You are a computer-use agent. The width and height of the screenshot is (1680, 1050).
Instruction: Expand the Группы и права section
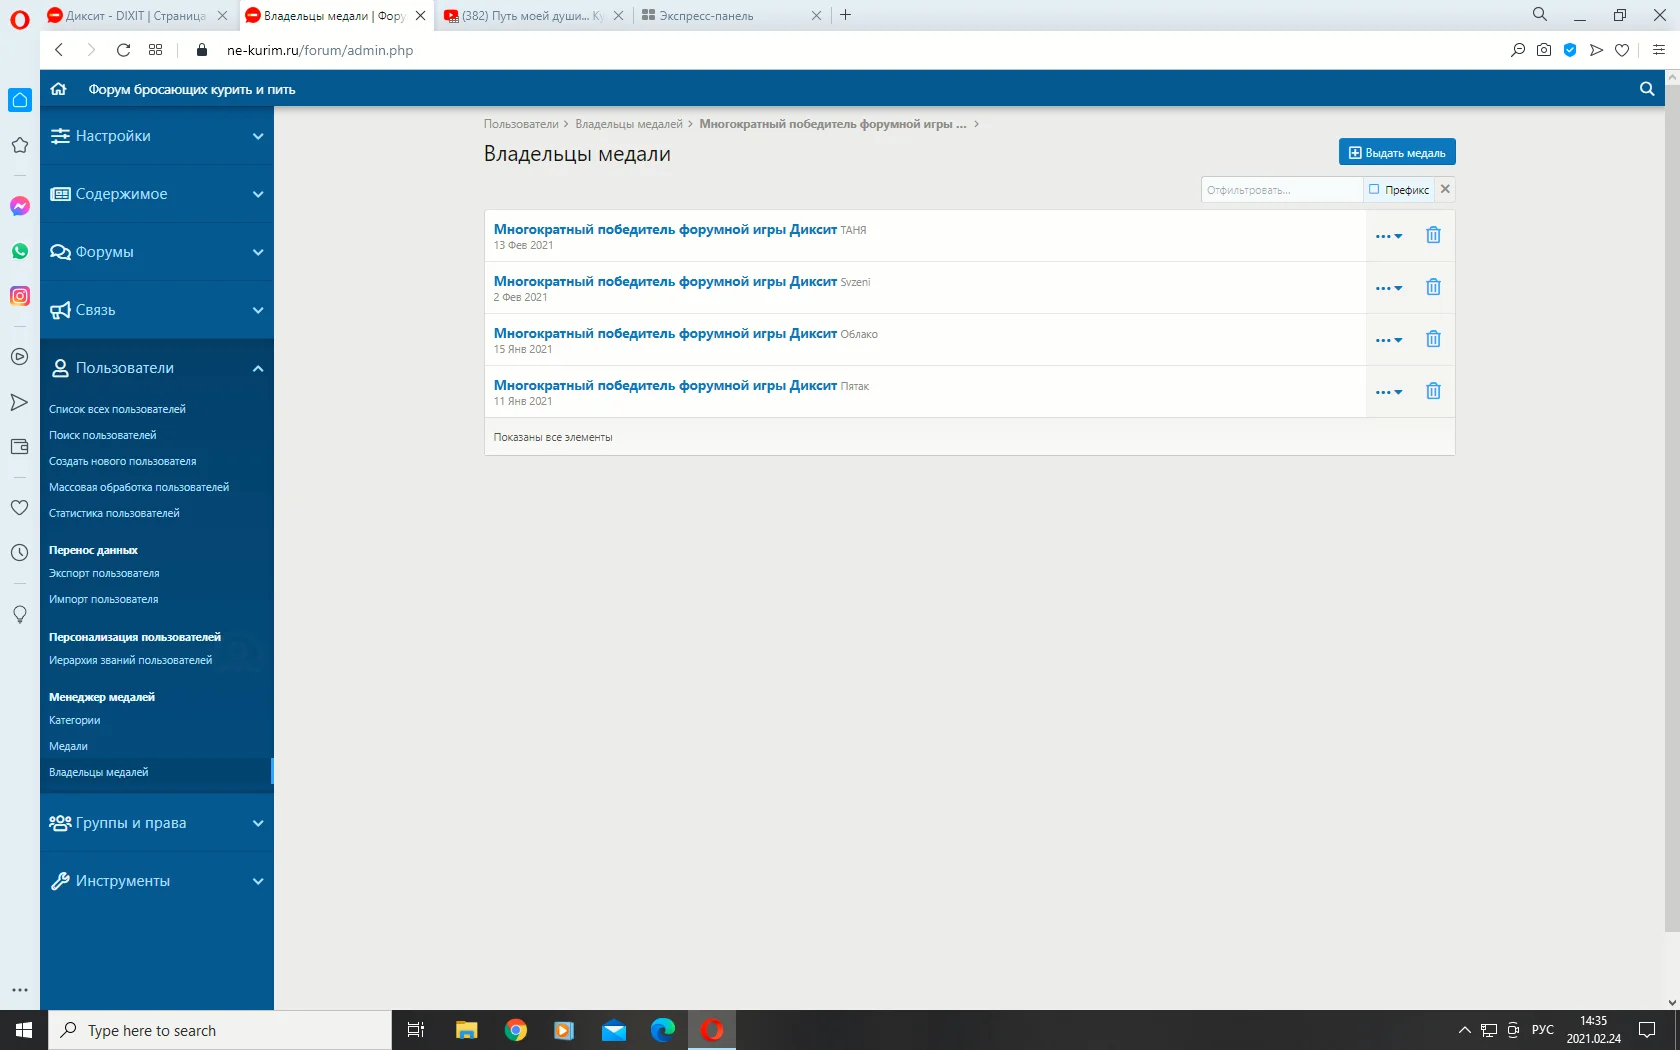point(157,823)
